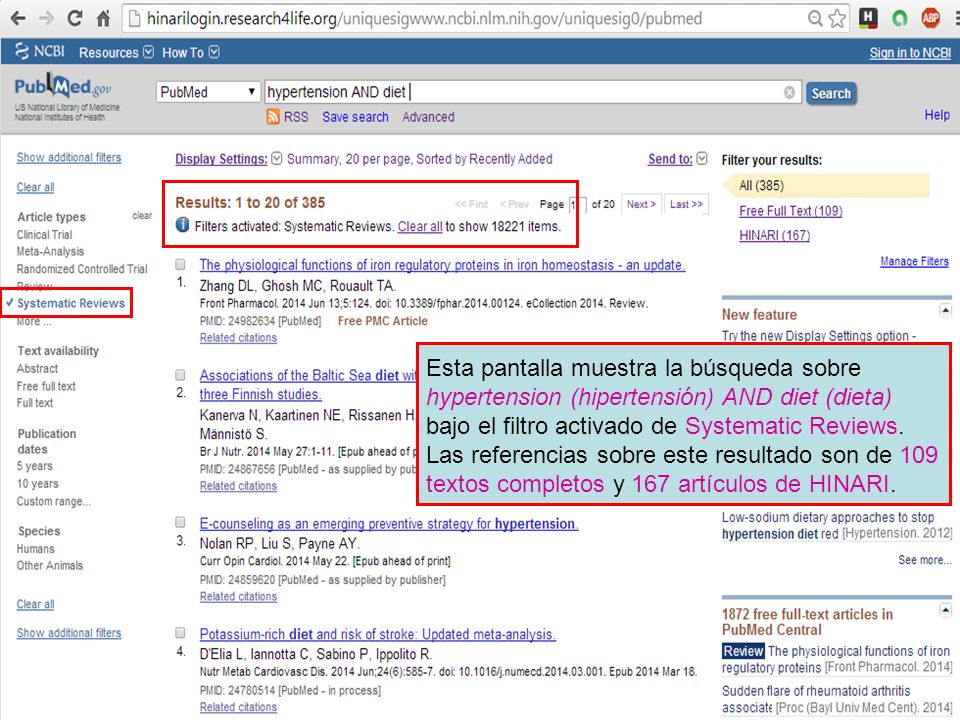Image resolution: width=960 pixels, height=720 pixels.
Task: Clear the search box with the X icon
Action: coord(789,92)
